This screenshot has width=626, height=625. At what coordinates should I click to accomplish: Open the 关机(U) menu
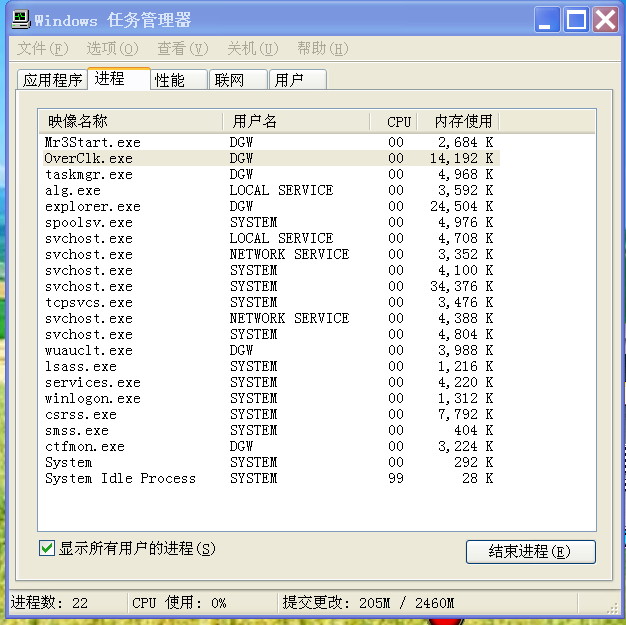click(x=252, y=48)
